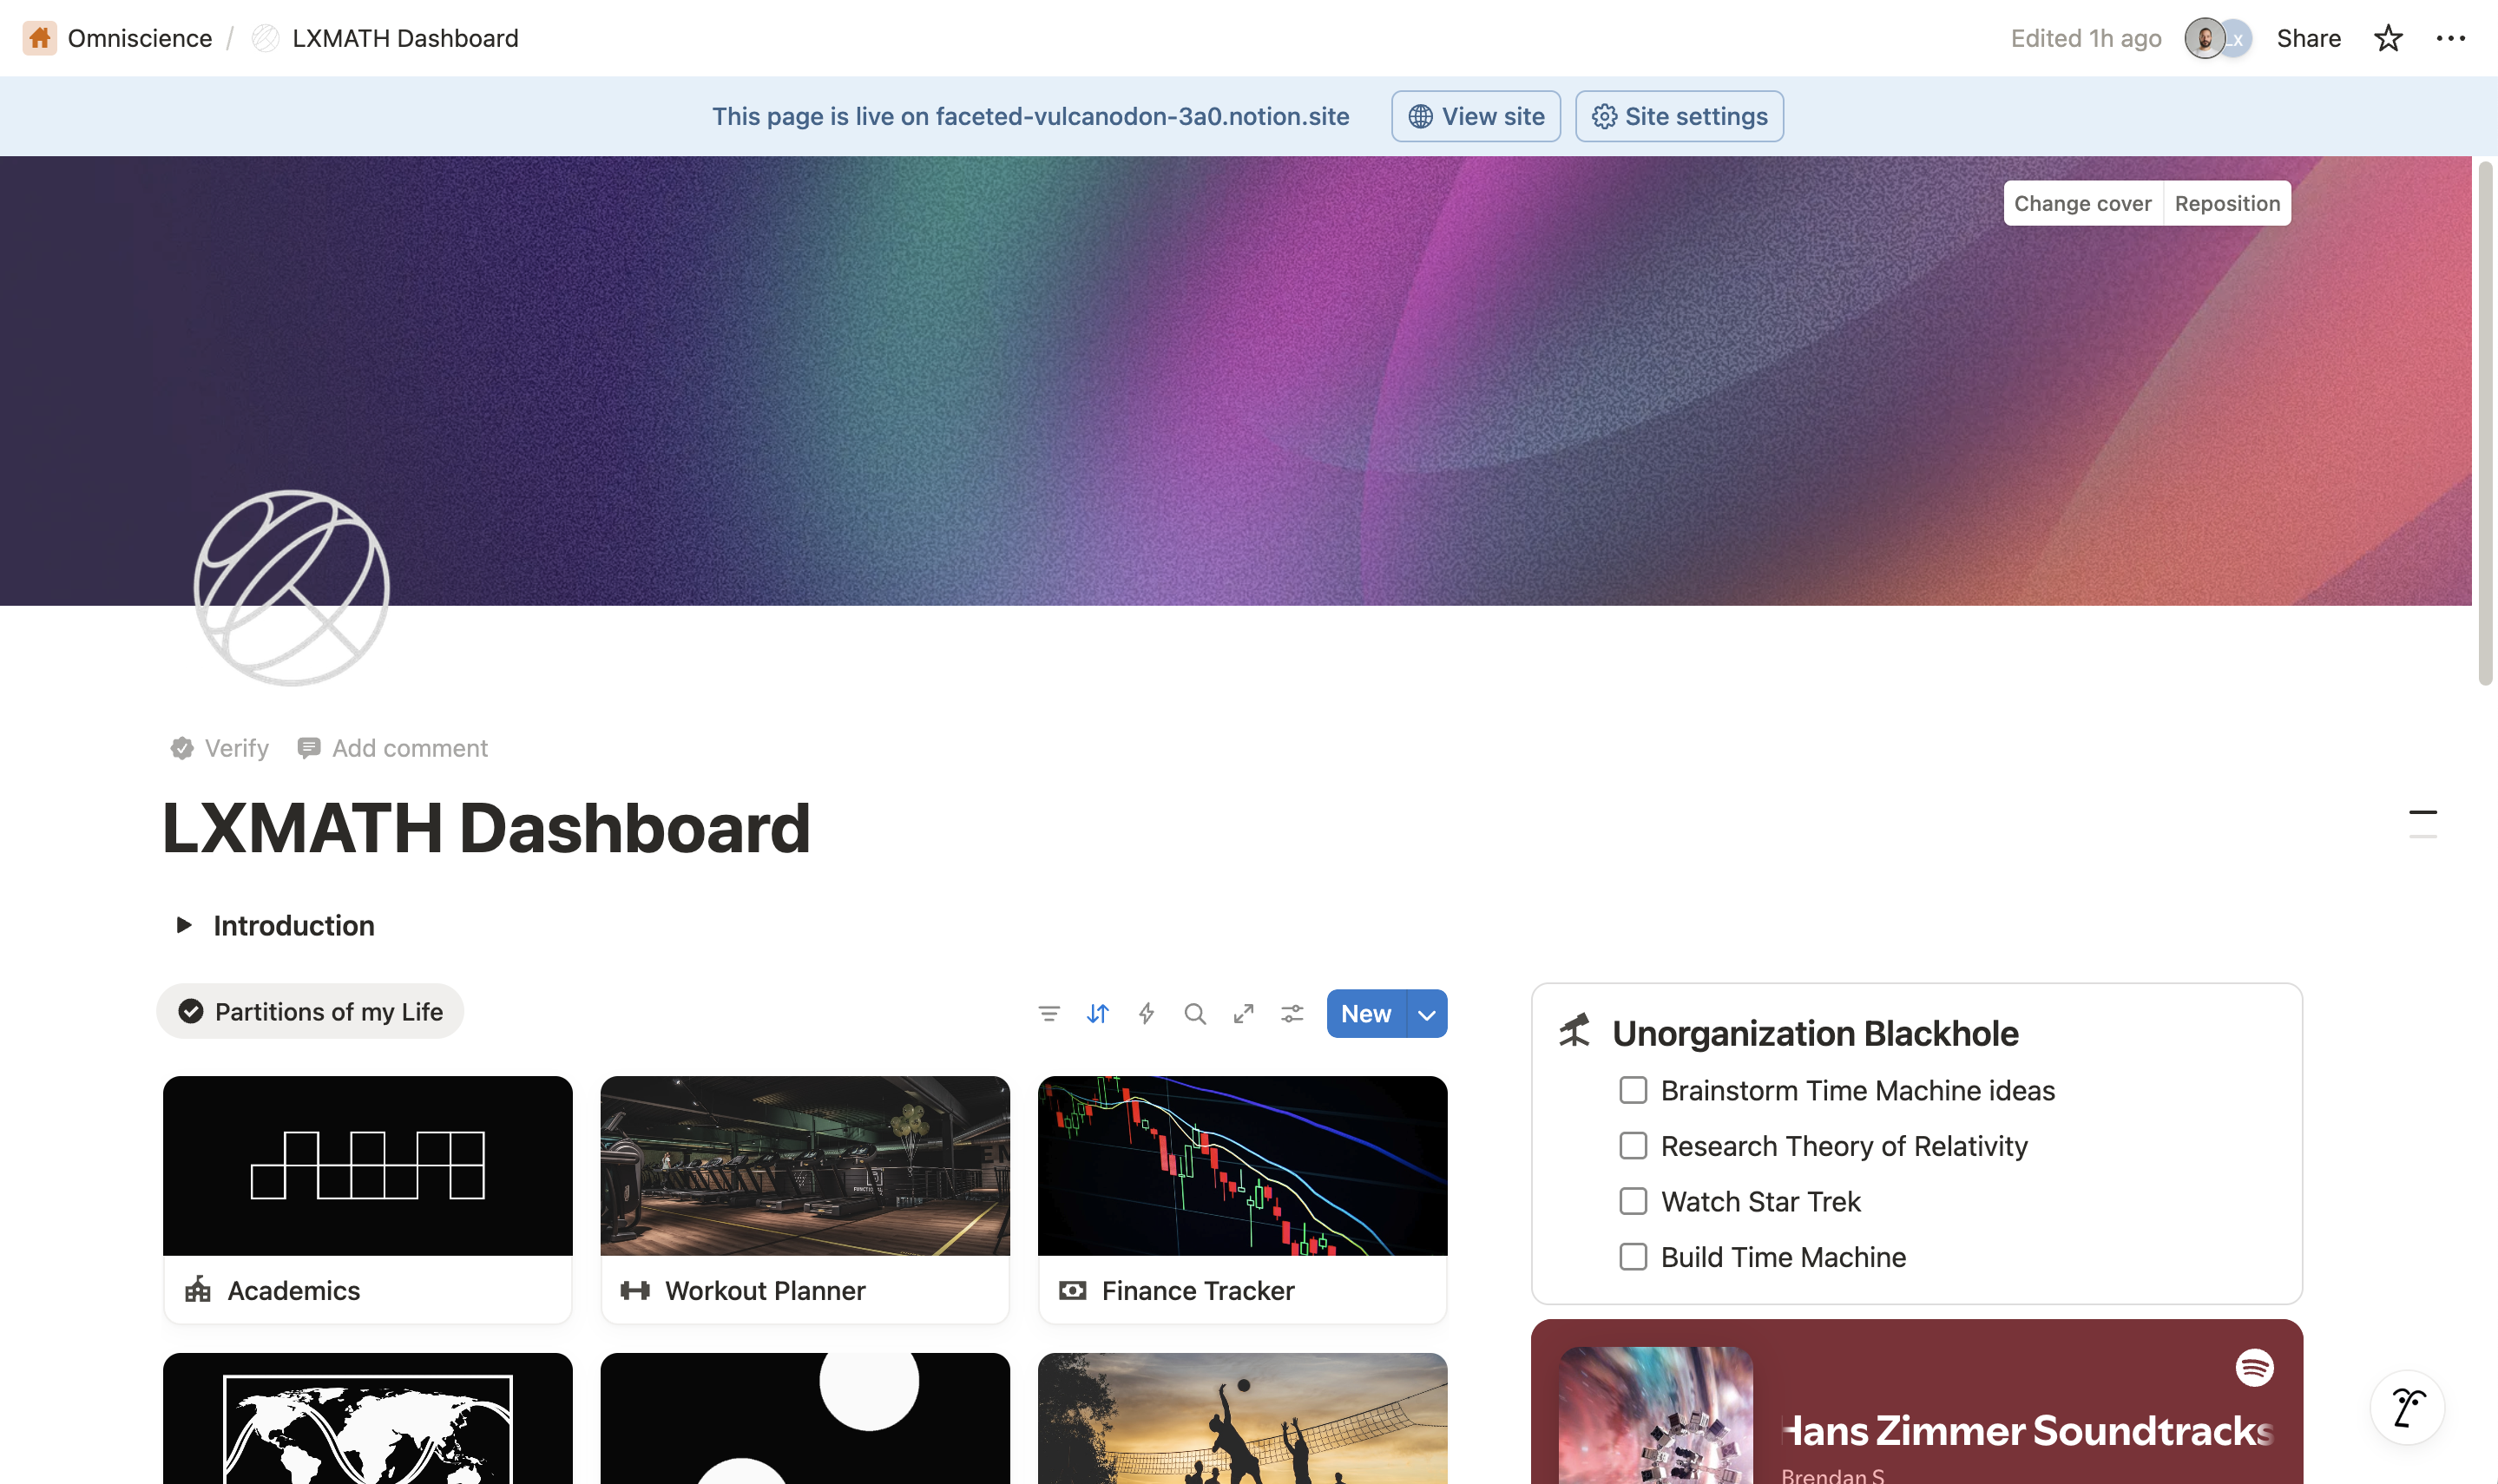Open the Finance Tracker gallery card

pyautogui.click(x=1242, y=1199)
